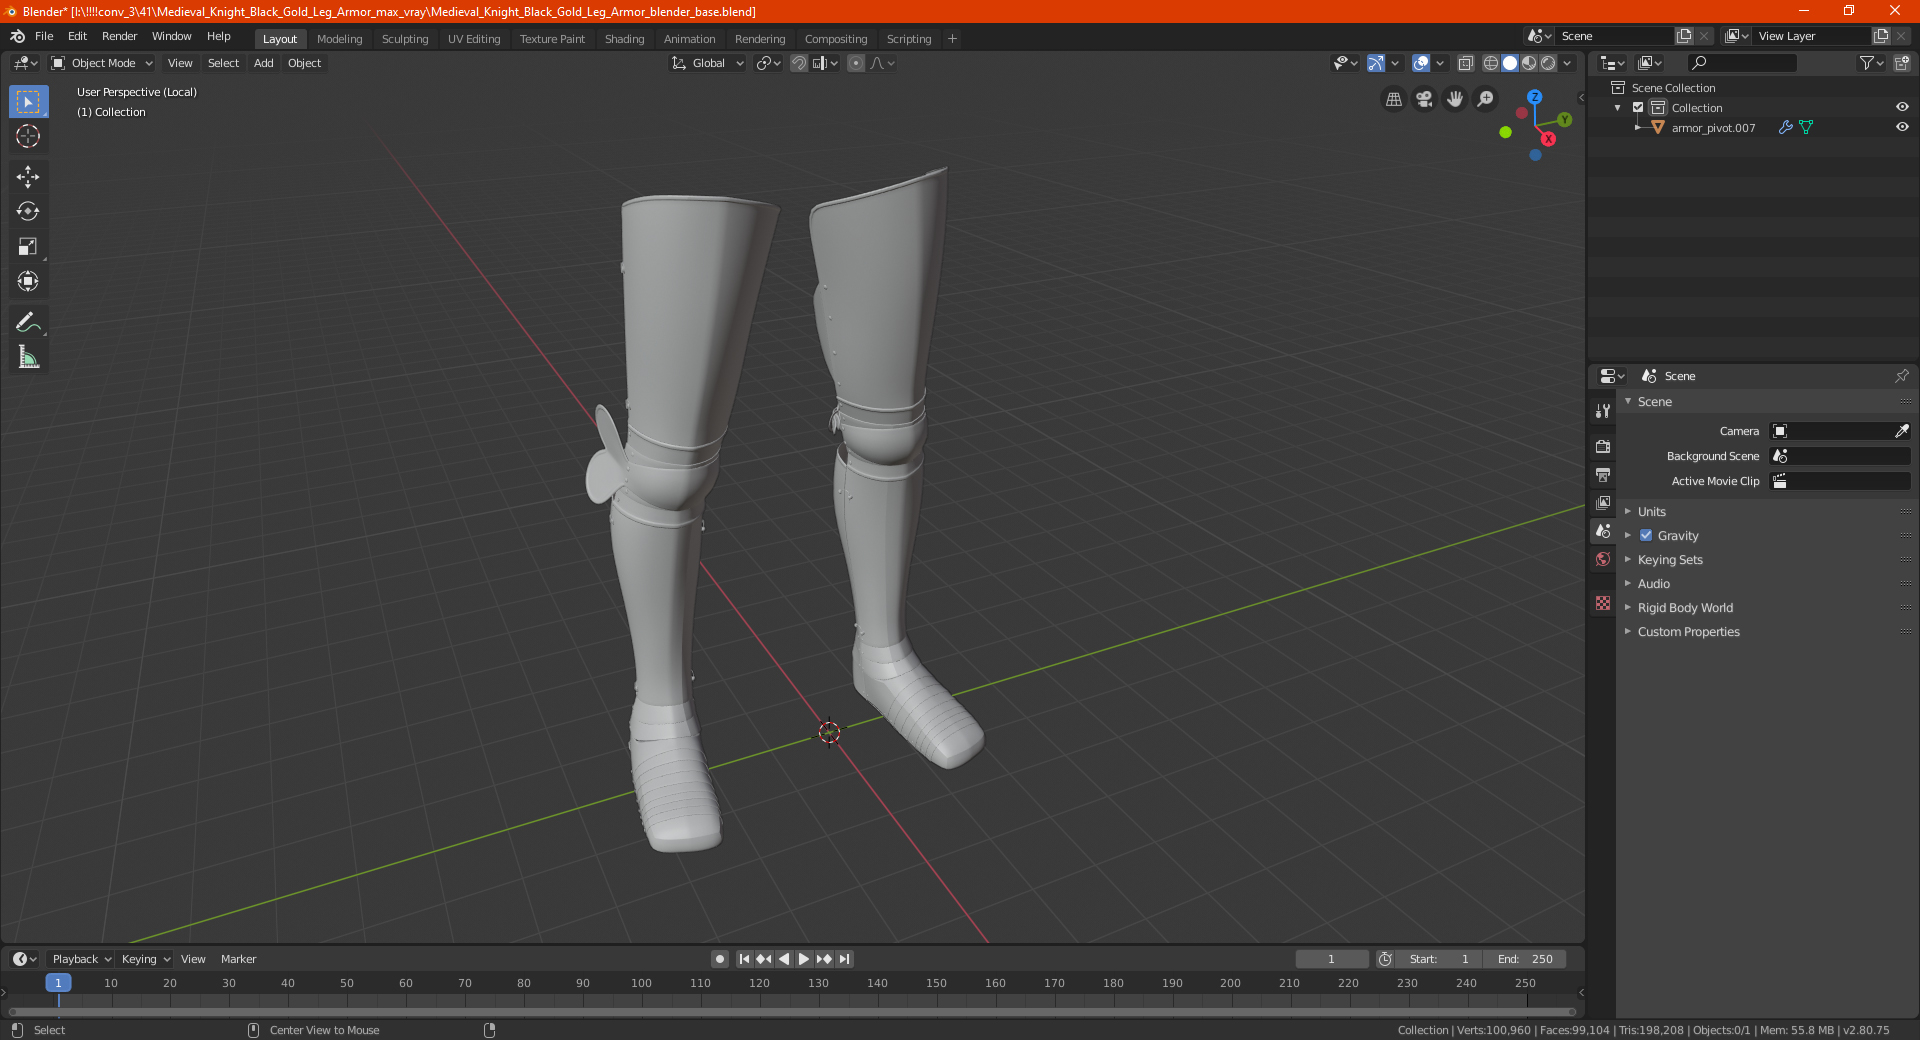The image size is (1920, 1040).
Task: Pick the Scale tool
Action: click(x=28, y=247)
